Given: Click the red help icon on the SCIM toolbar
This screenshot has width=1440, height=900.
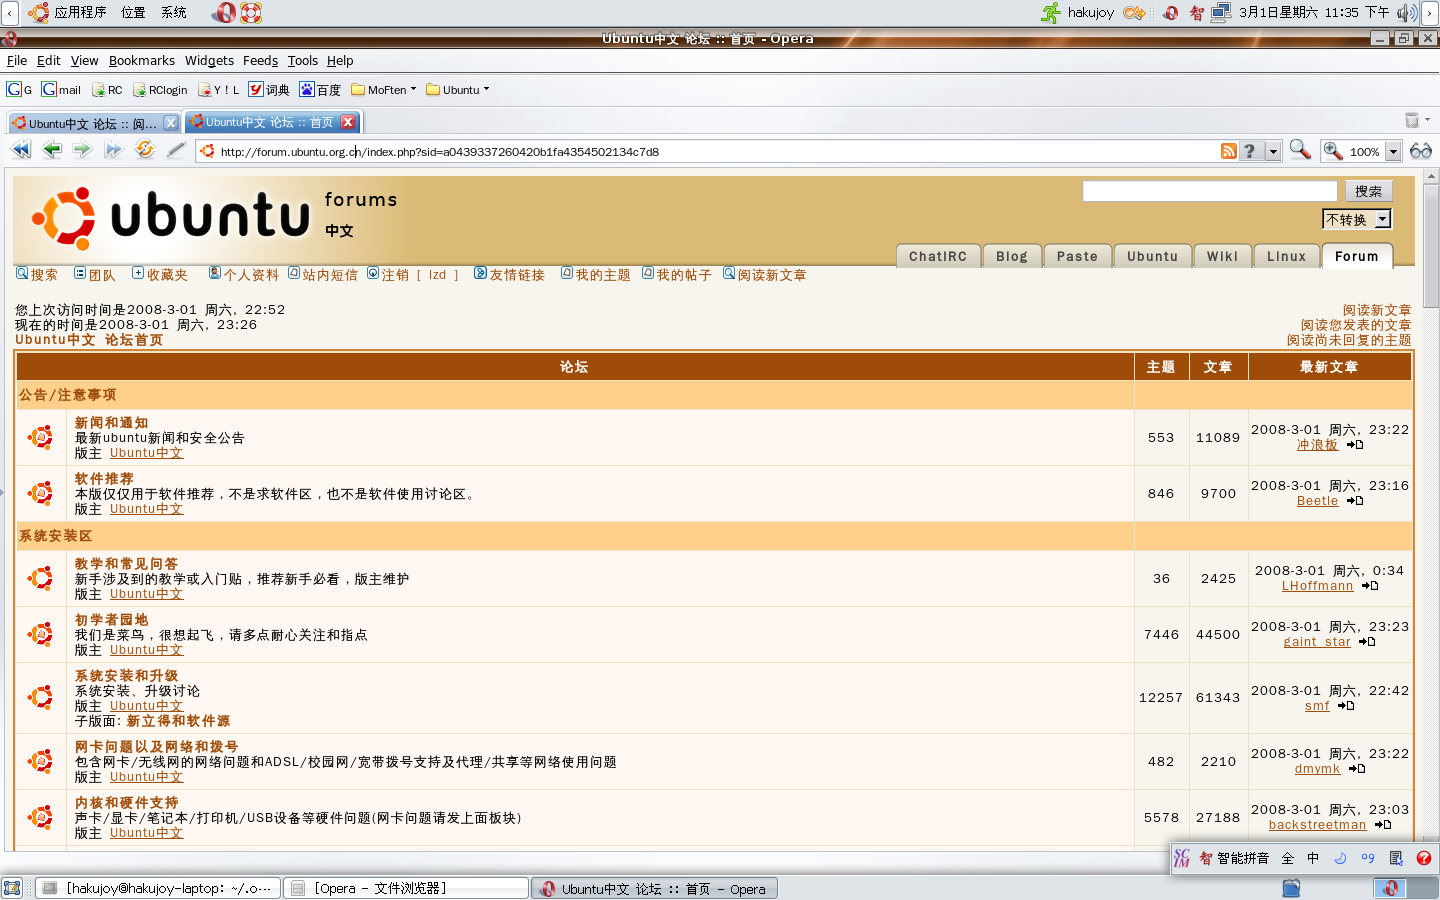Looking at the screenshot, I should click(x=1424, y=858).
